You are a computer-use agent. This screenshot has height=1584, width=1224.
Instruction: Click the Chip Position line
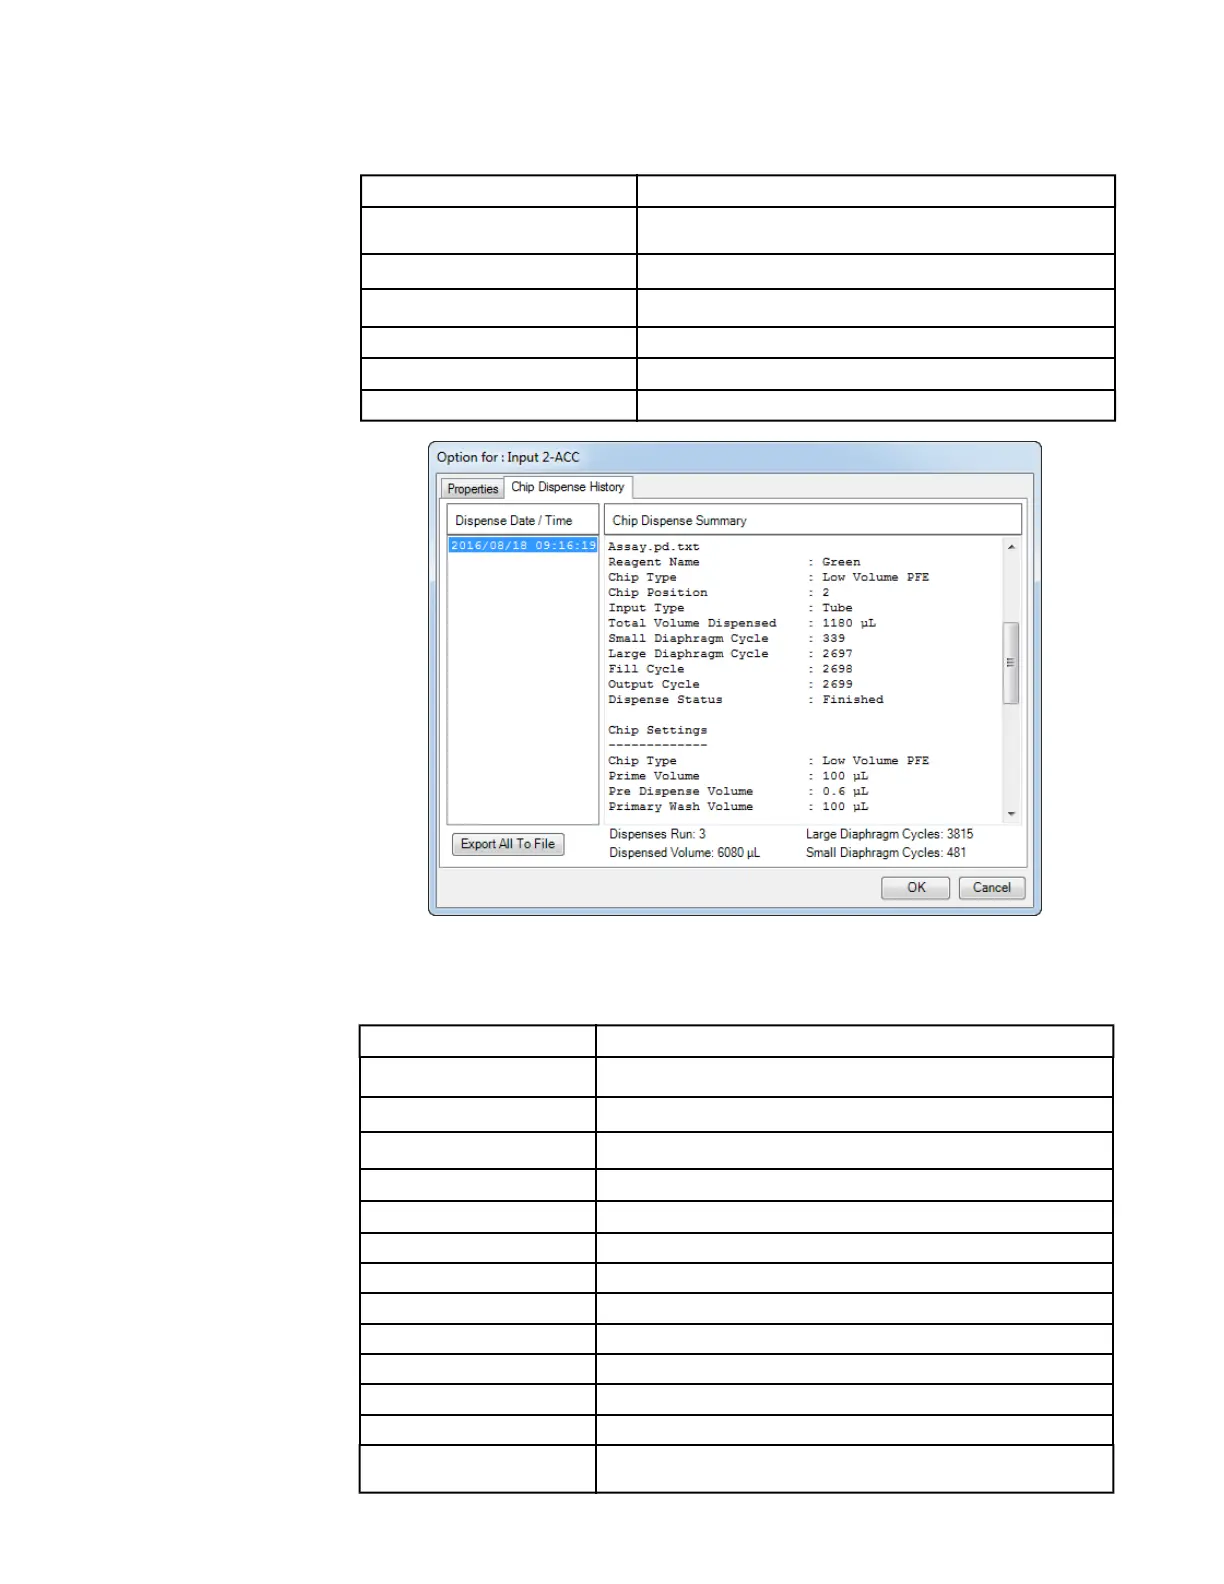[718, 593]
